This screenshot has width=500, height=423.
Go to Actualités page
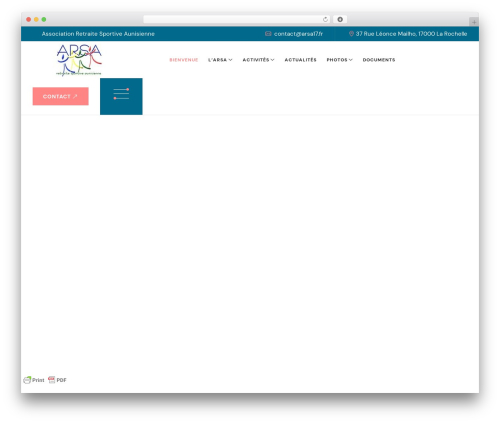point(301,60)
